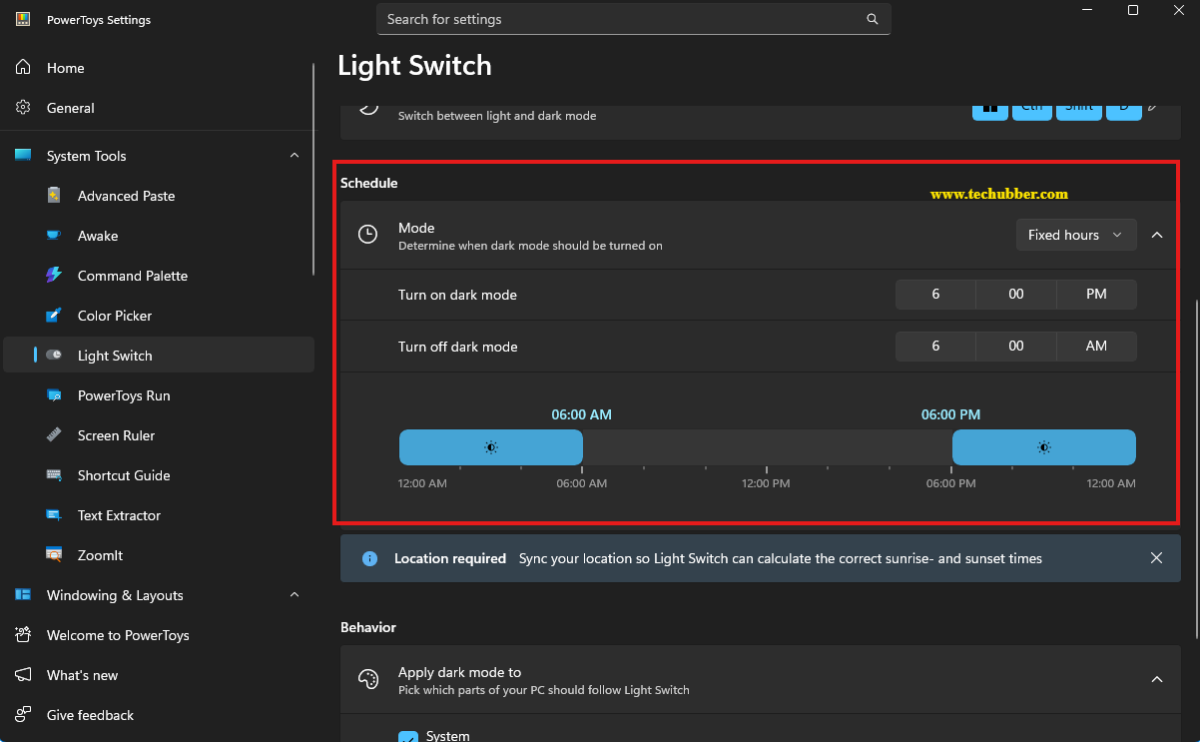Change turn off dark mode minutes
The height and width of the screenshot is (742, 1200).
pyautogui.click(x=1016, y=346)
